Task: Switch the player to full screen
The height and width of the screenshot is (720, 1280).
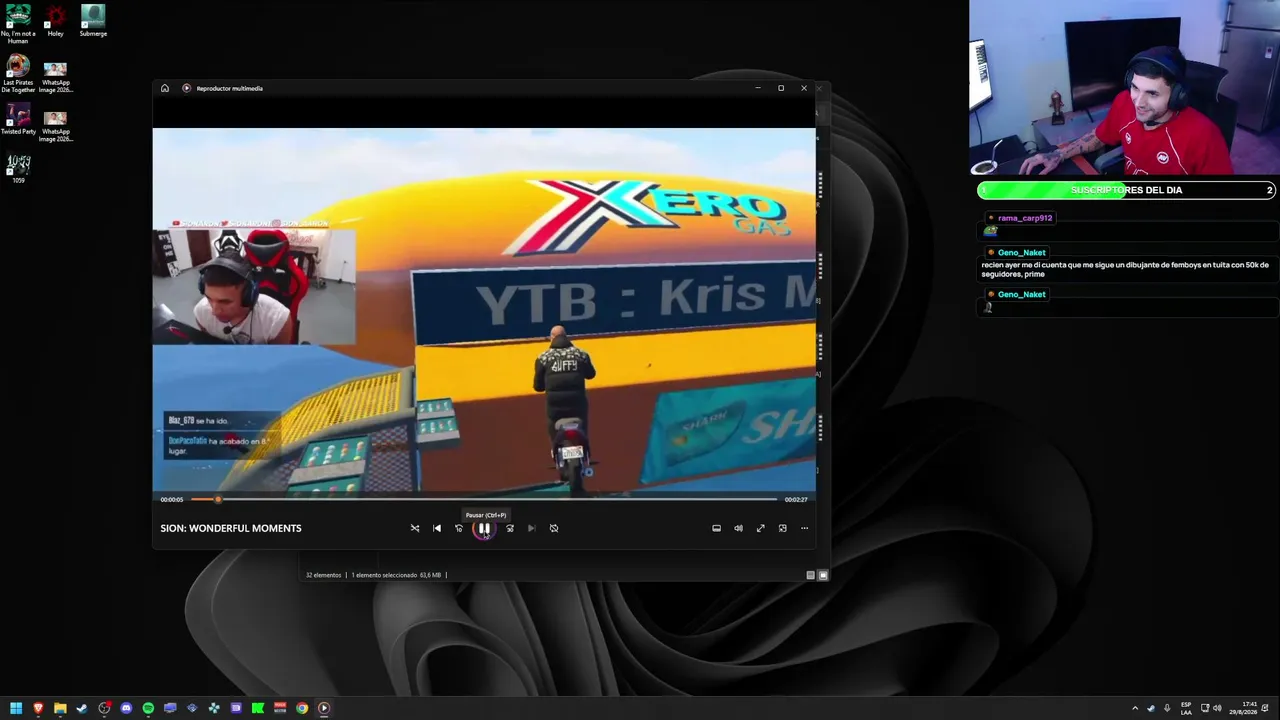Action: coord(760,528)
